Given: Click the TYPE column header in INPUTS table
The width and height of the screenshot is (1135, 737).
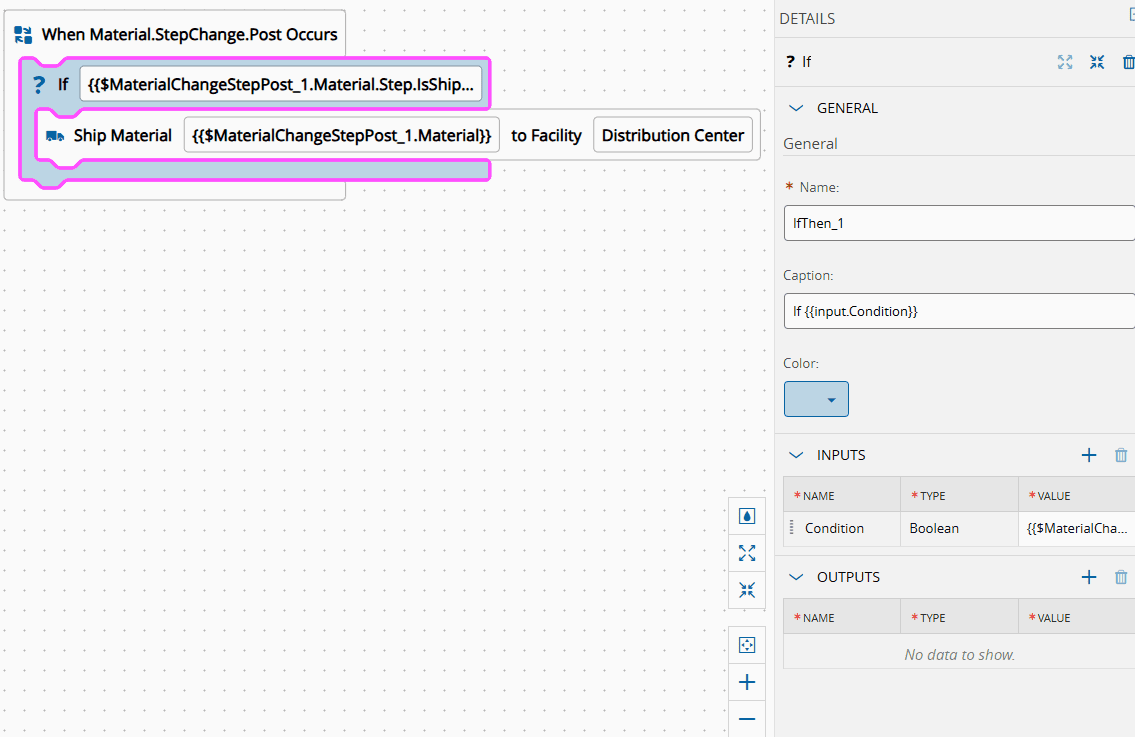Looking at the screenshot, I should pos(959,495).
